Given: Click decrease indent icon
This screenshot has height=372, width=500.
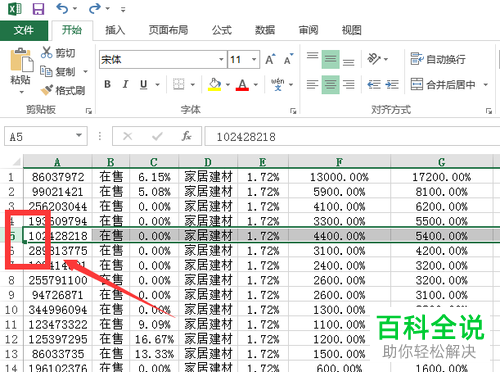Looking at the screenshot, I should tap(374, 84).
